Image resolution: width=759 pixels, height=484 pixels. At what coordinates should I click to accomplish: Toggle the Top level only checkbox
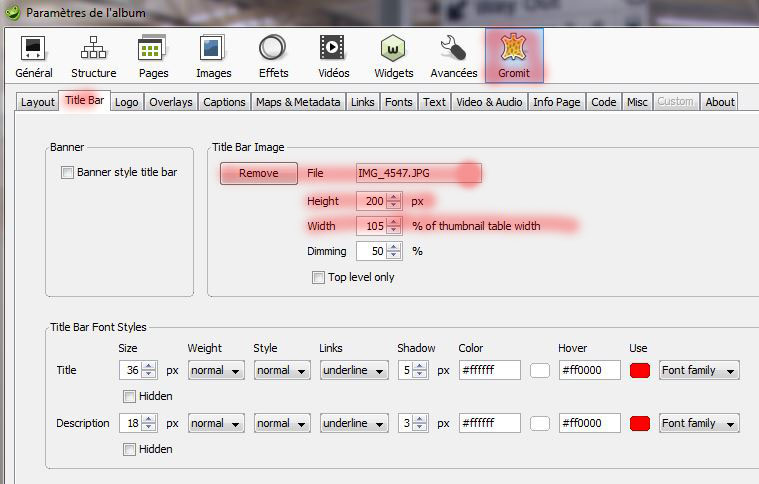[x=319, y=277]
